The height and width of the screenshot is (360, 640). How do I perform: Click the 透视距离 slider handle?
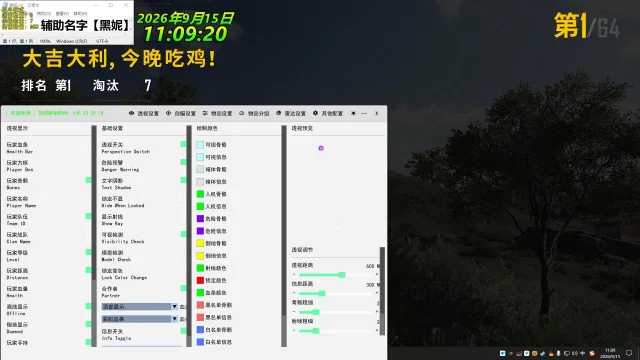342,275
